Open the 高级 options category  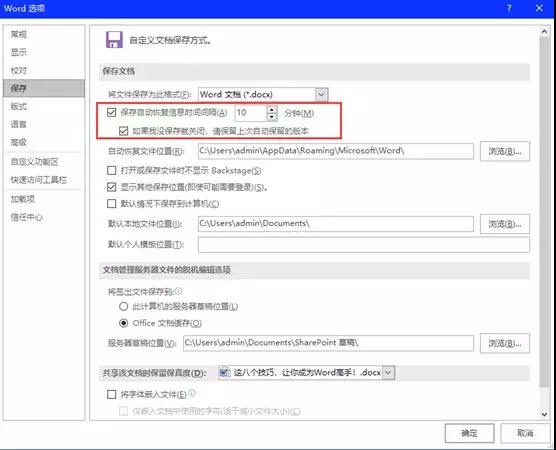(18, 142)
